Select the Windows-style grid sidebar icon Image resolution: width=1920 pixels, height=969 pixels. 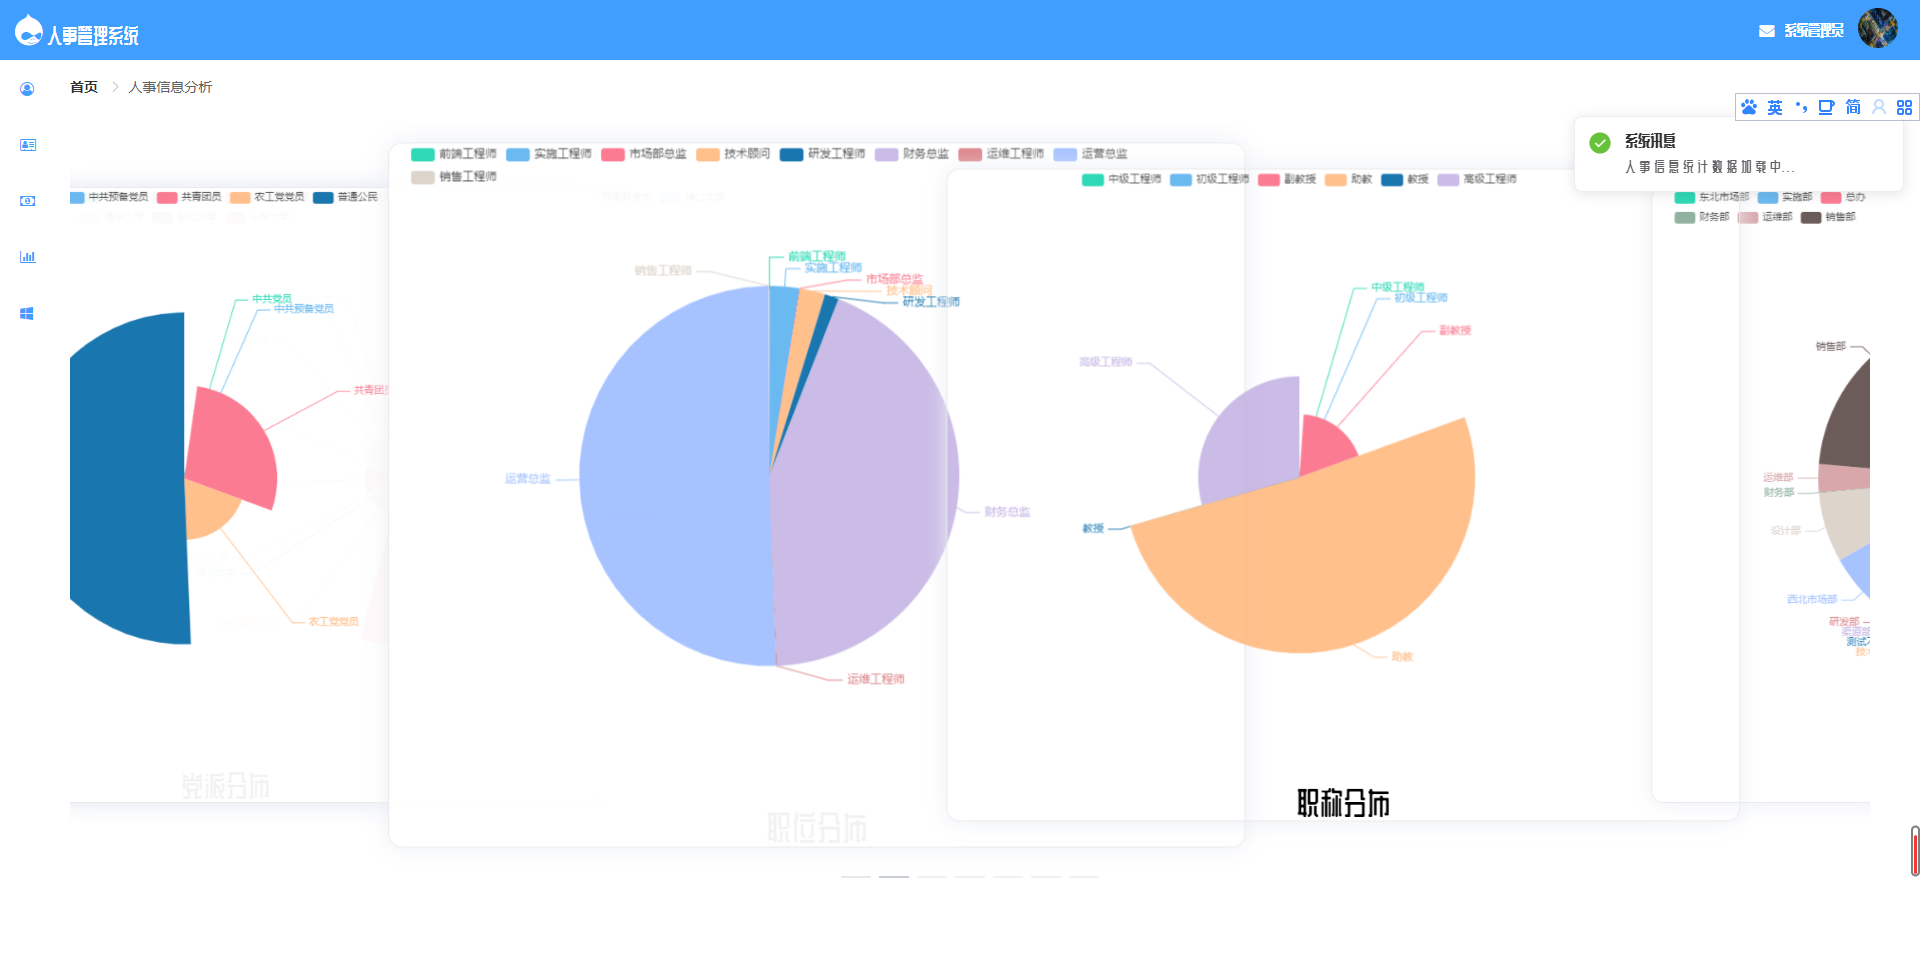coord(27,312)
